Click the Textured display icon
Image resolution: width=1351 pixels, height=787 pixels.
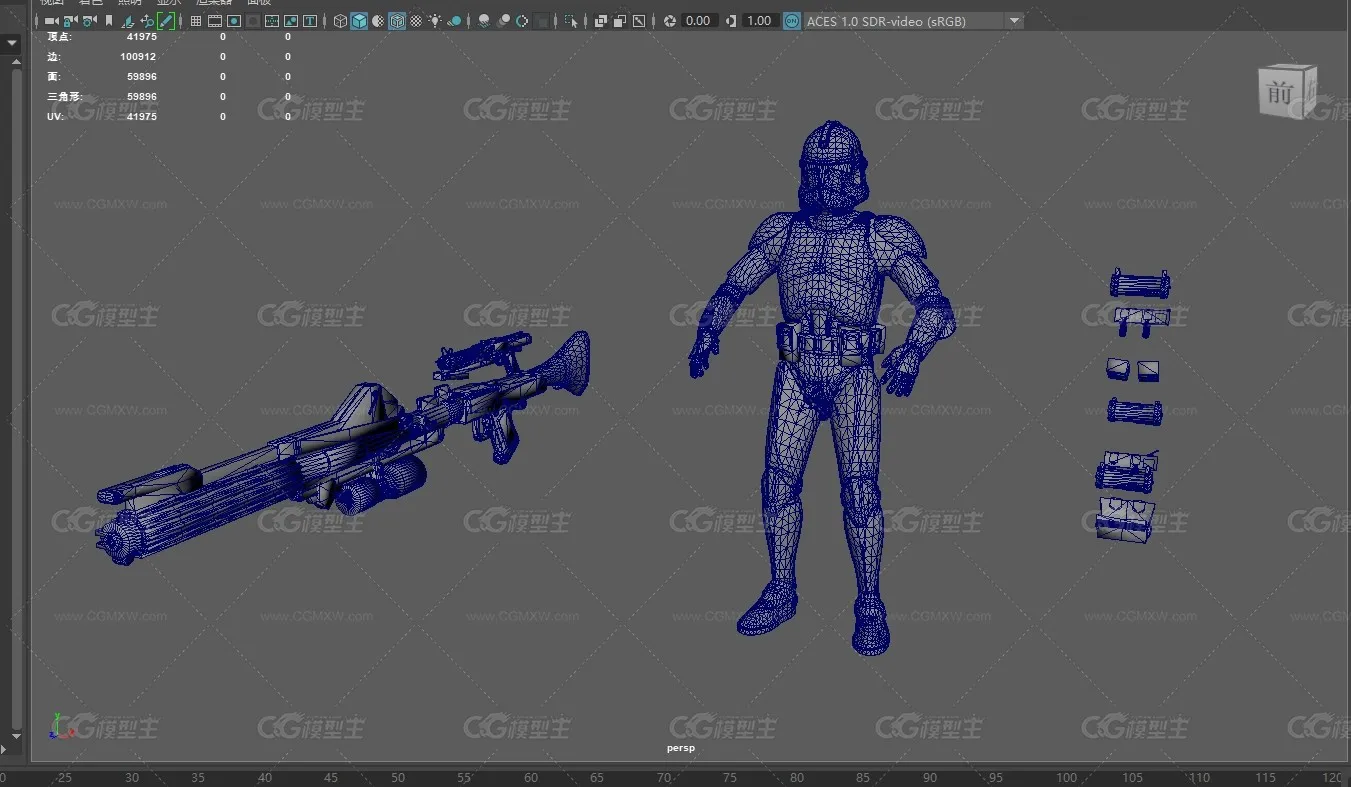pos(416,20)
